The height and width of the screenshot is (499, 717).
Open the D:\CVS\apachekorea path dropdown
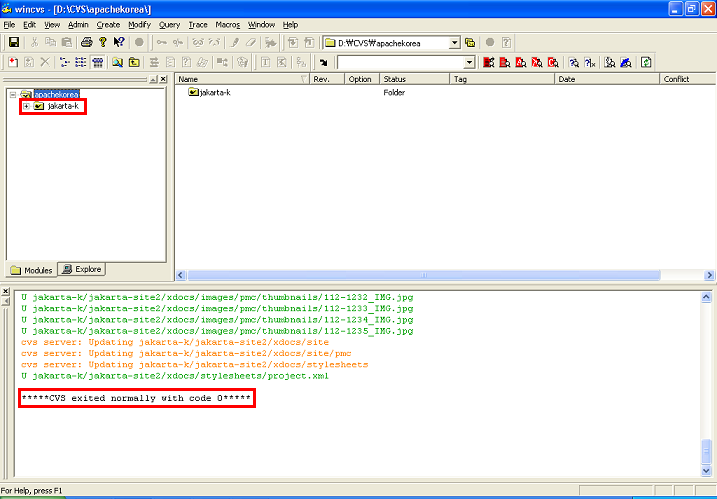pyautogui.click(x=454, y=43)
